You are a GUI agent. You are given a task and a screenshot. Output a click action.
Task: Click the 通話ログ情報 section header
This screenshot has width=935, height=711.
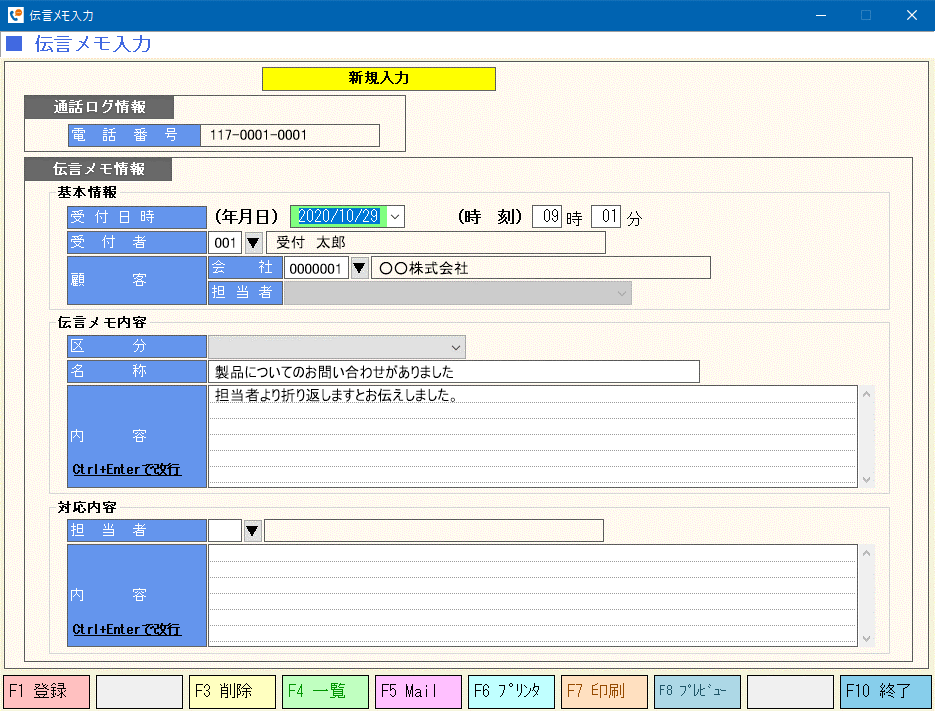click(99, 107)
